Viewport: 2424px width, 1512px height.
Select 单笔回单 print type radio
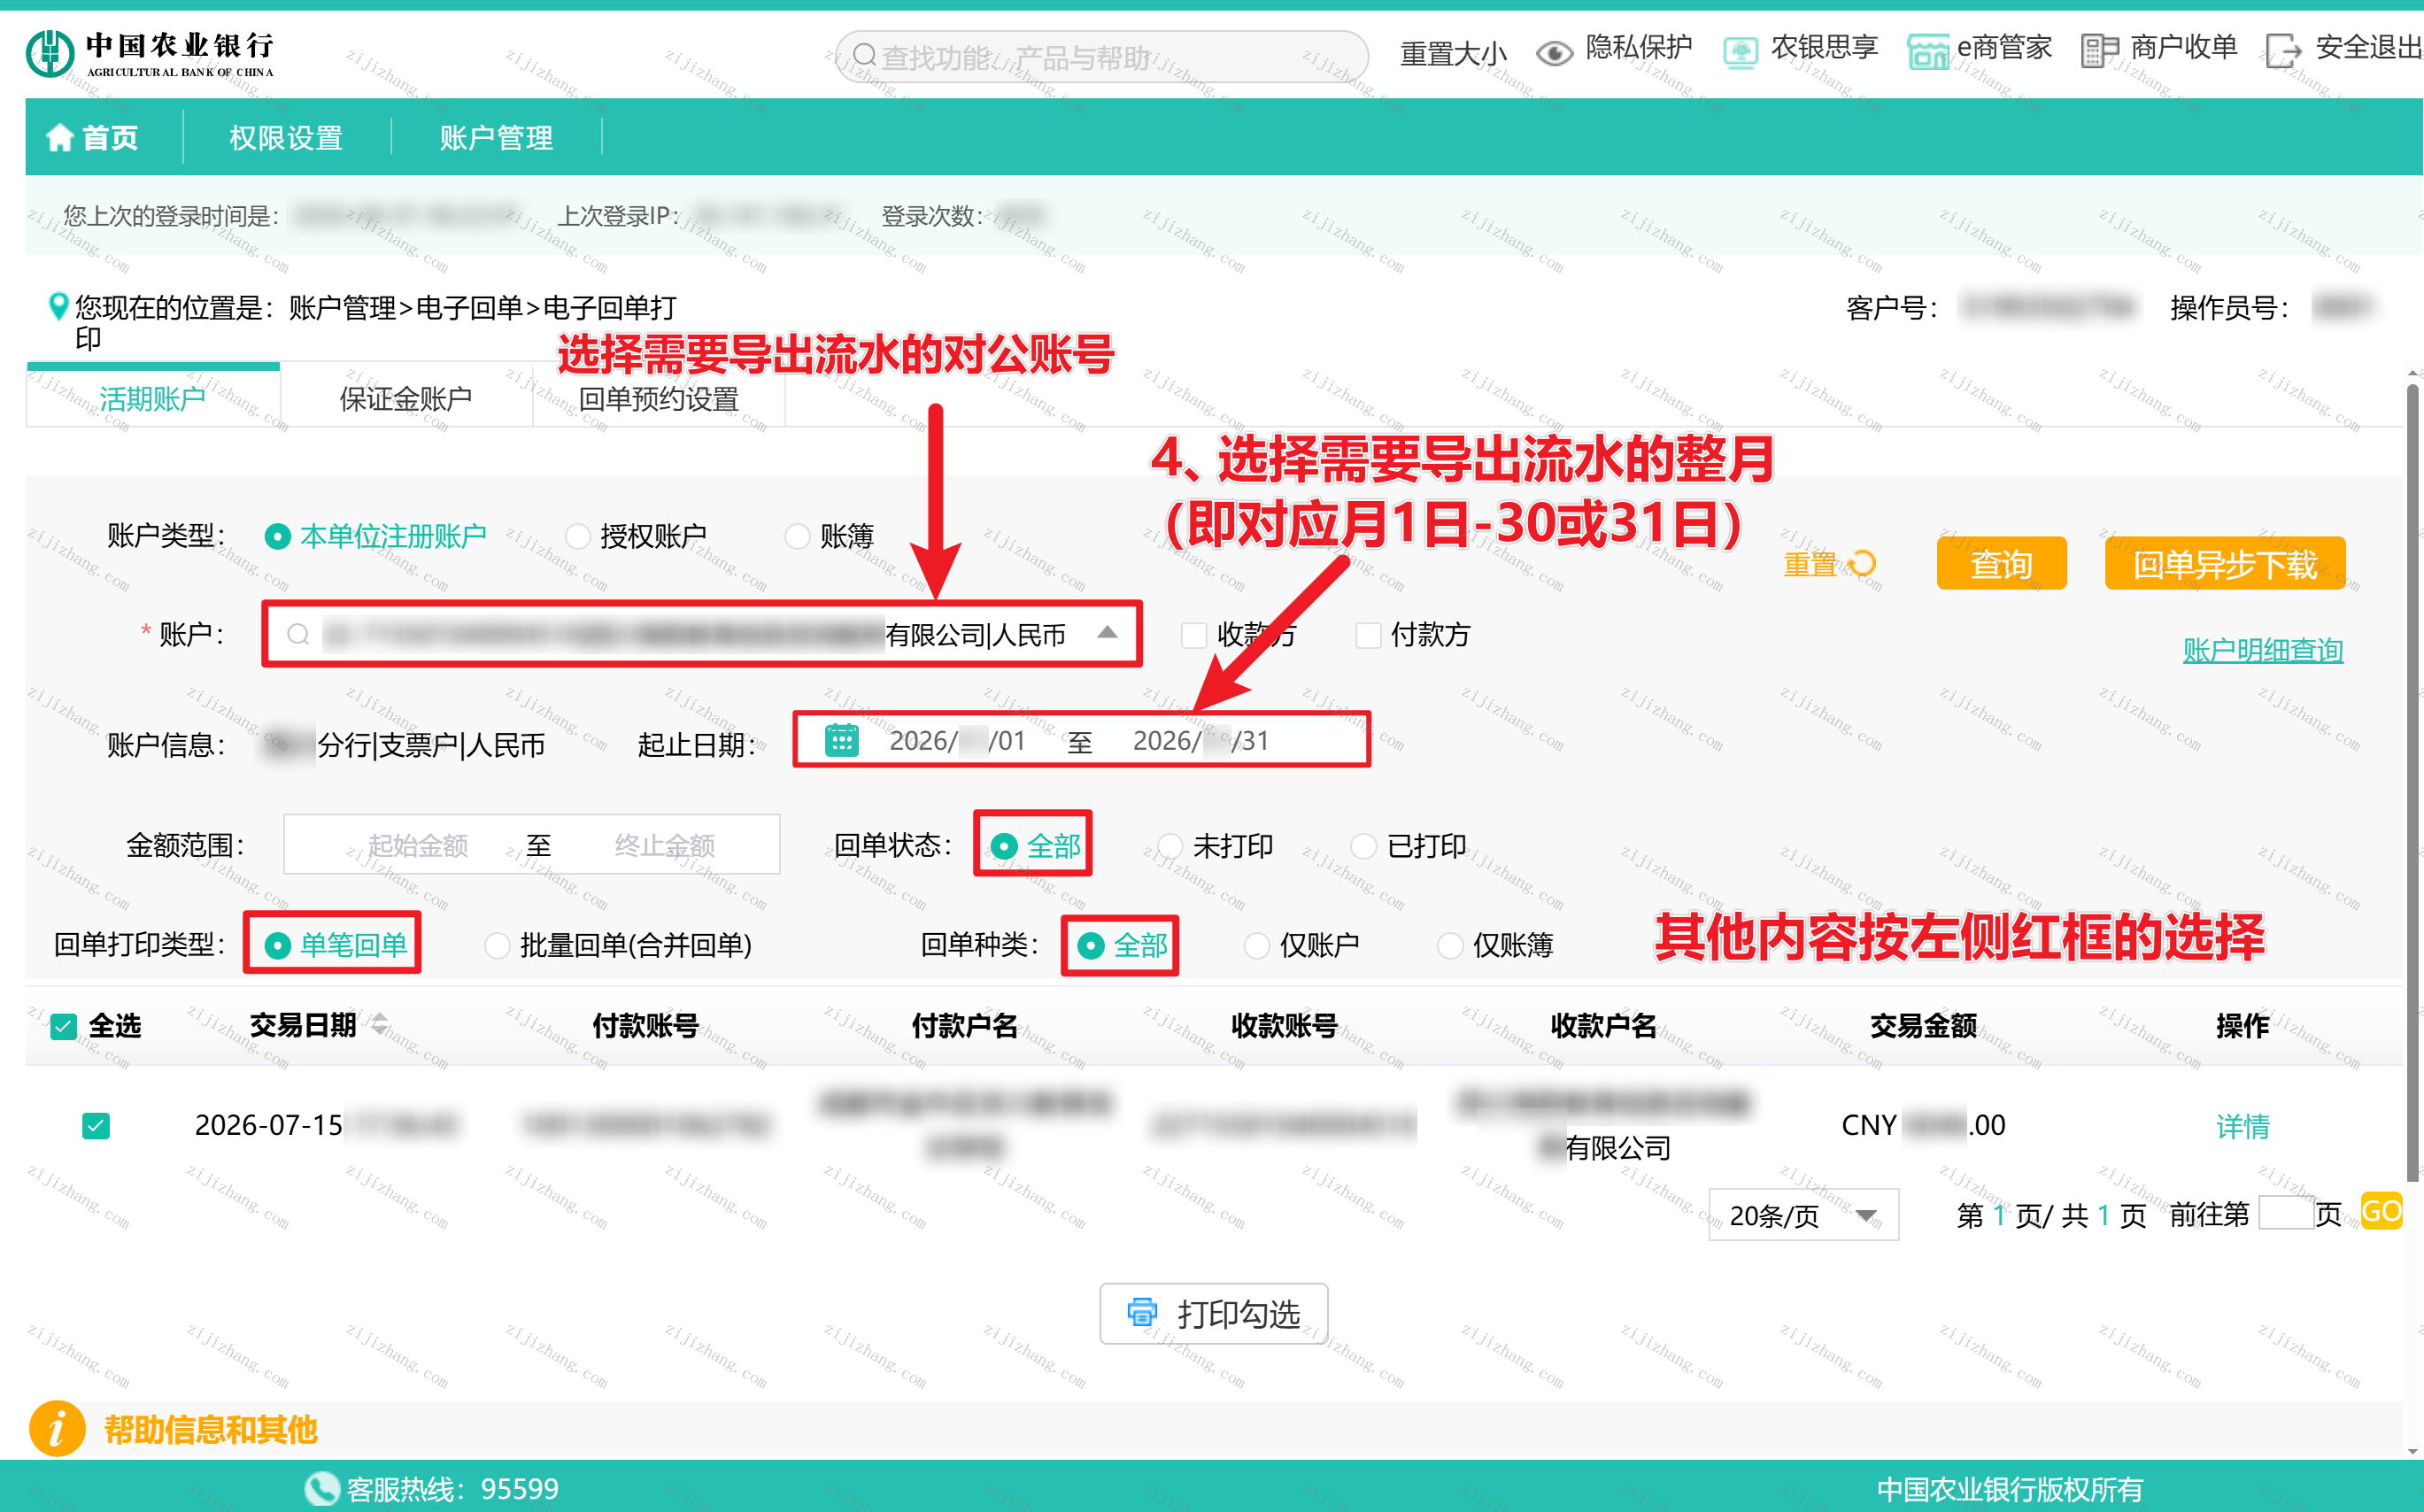(x=278, y=945)
